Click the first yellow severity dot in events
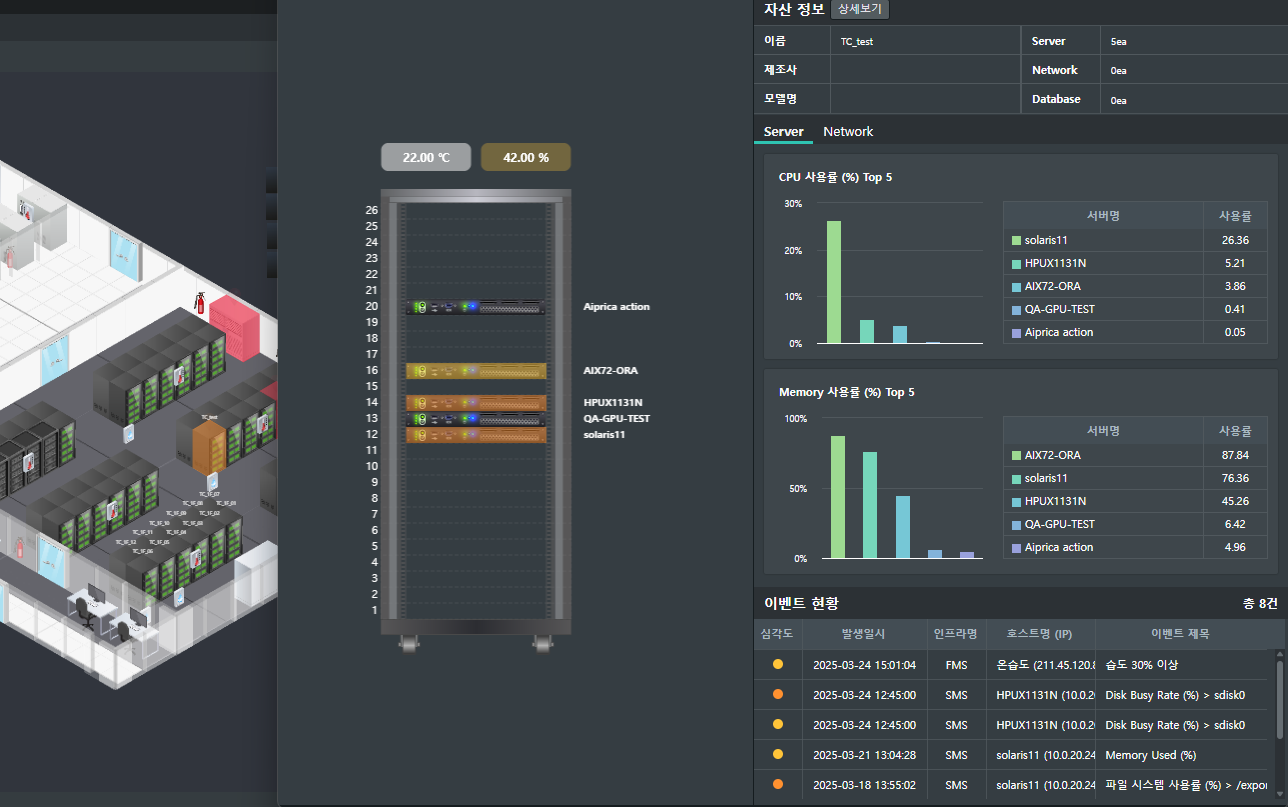 pyautogui.click(x=778, y=664)
